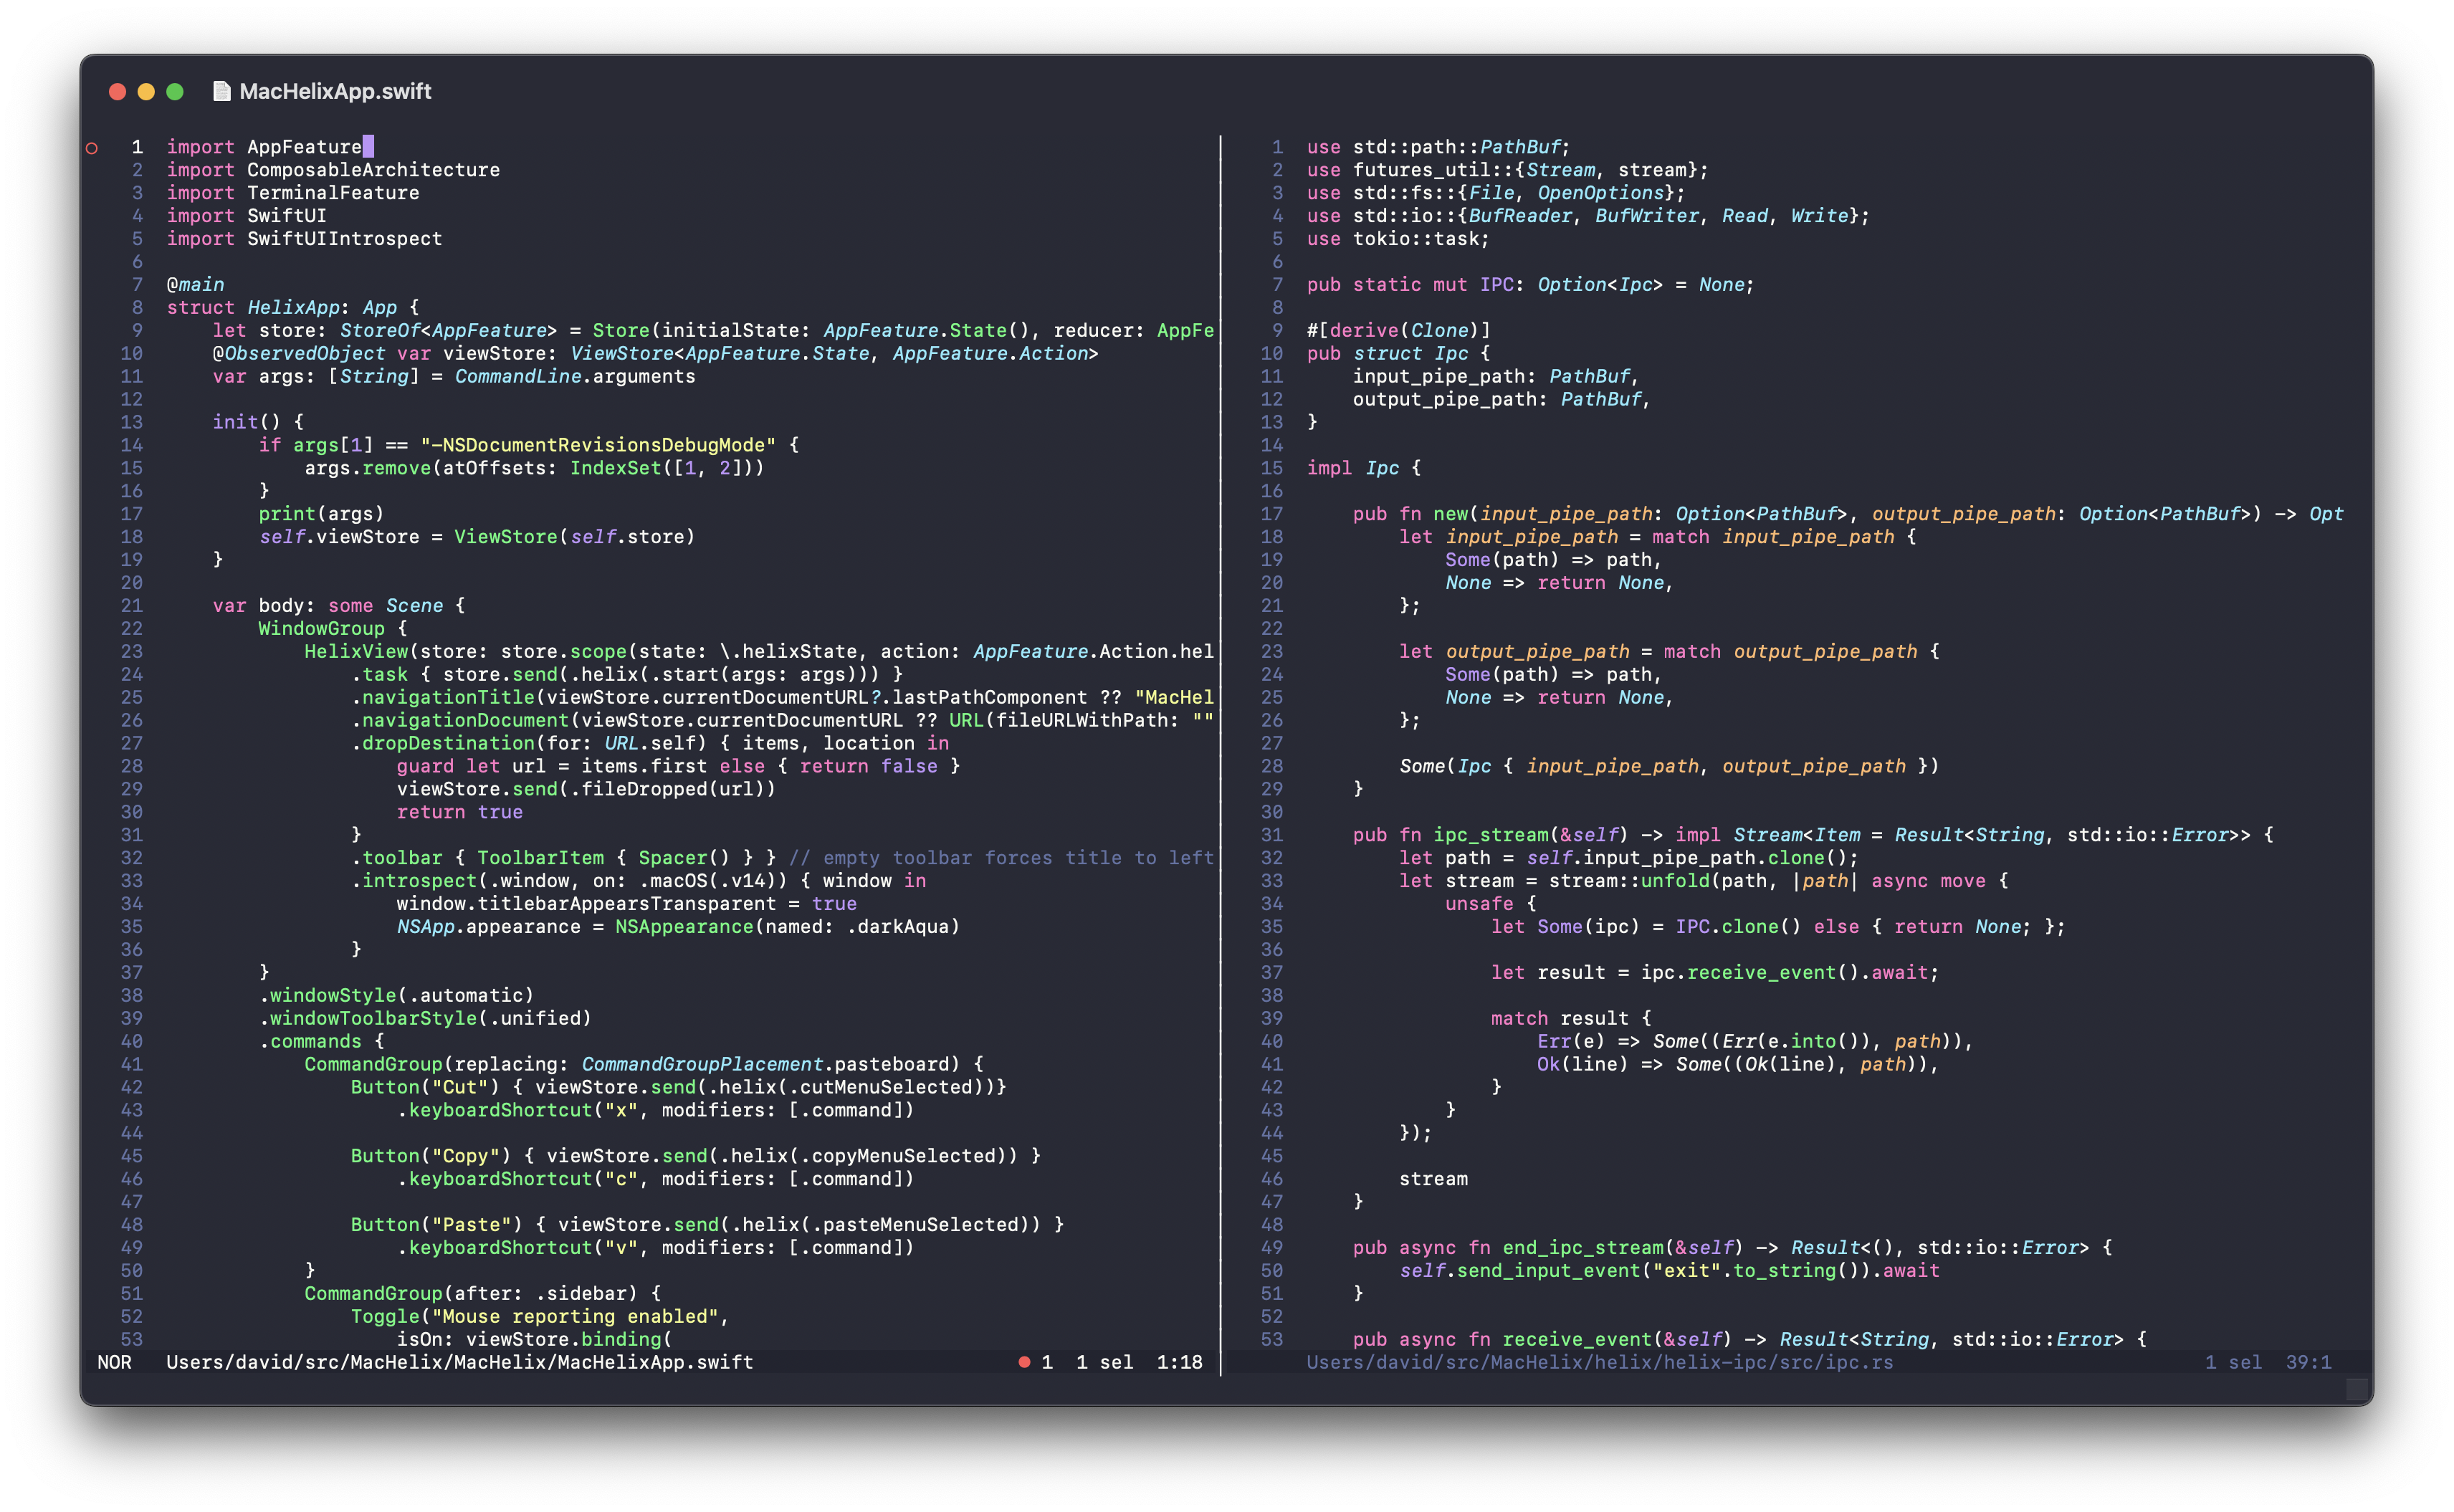Click ".windowToolbarStyle(.unified)" line
This screenshot has height=1512, width=2454.
[x=425, y=1019]
